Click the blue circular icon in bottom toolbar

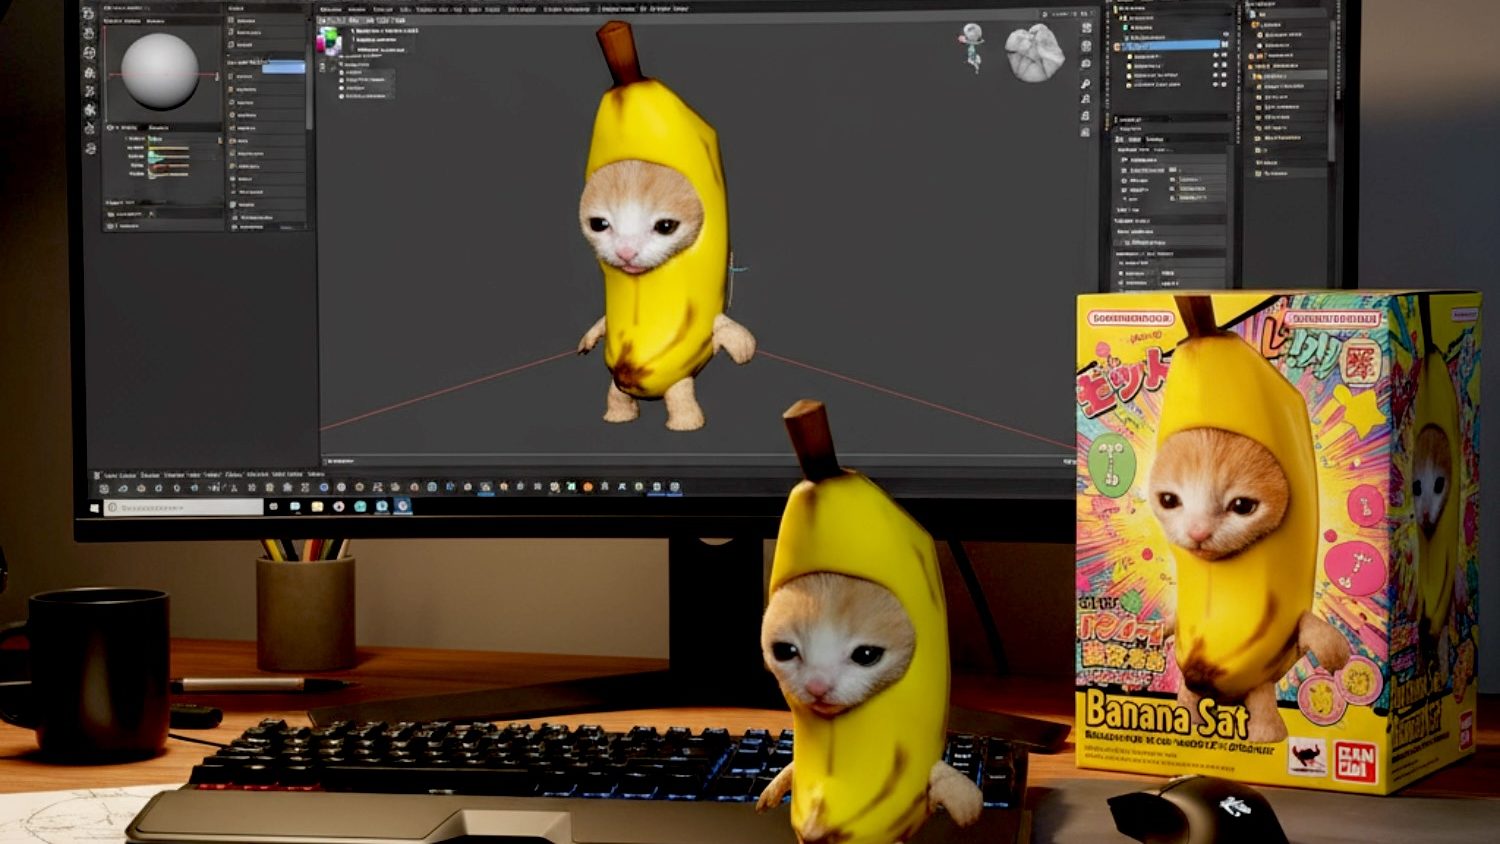[324, 488]
